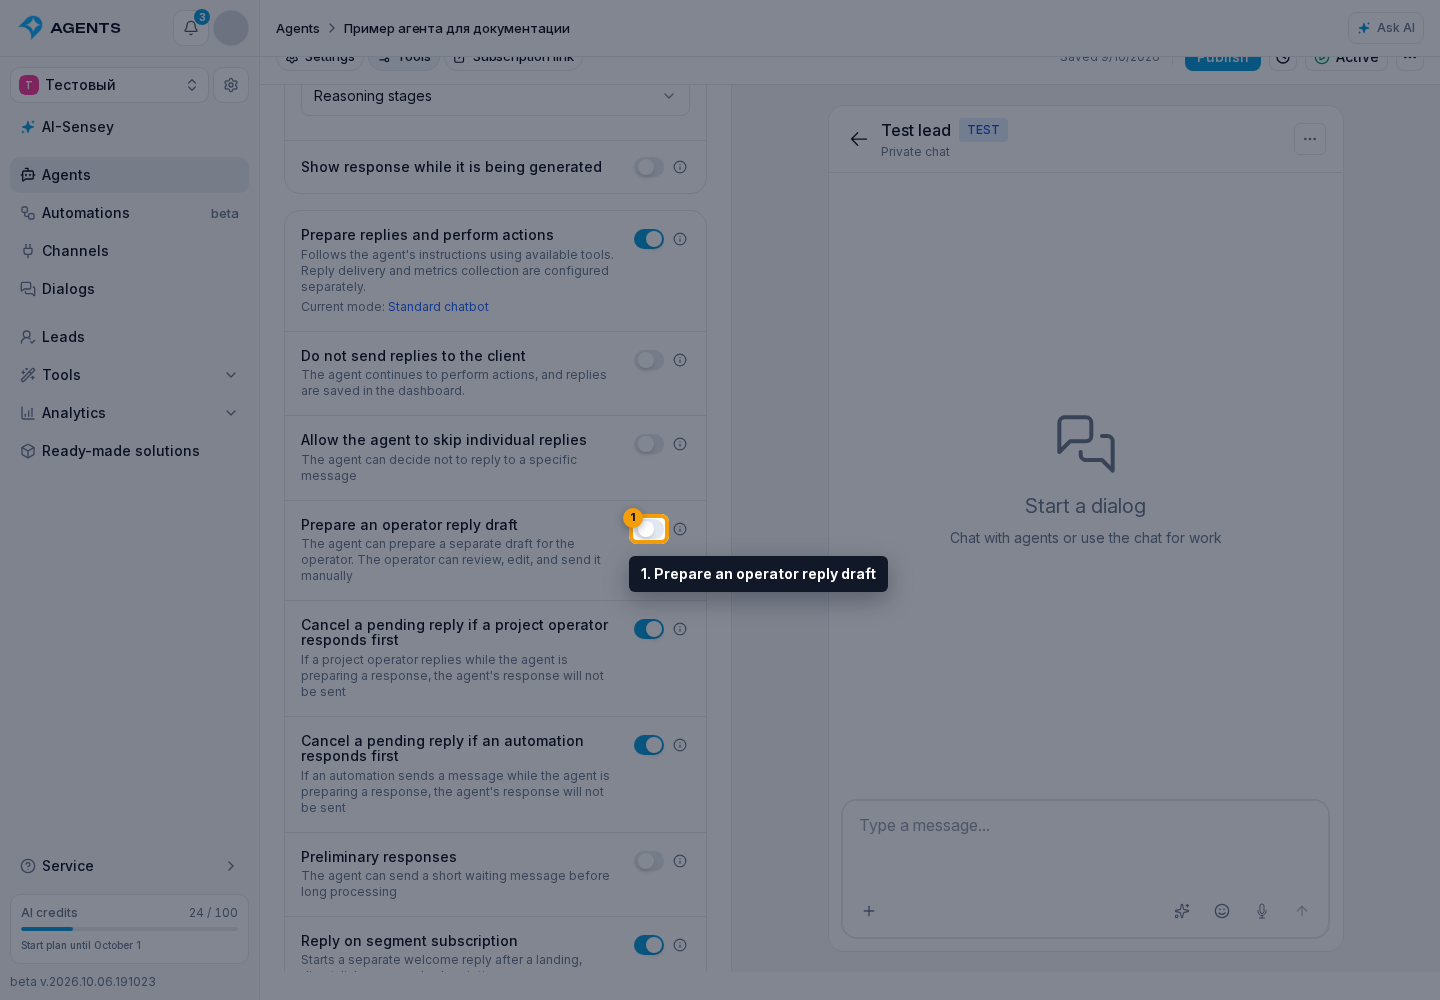
Task: Open the emoji picker in chat
Action: 1222,911
